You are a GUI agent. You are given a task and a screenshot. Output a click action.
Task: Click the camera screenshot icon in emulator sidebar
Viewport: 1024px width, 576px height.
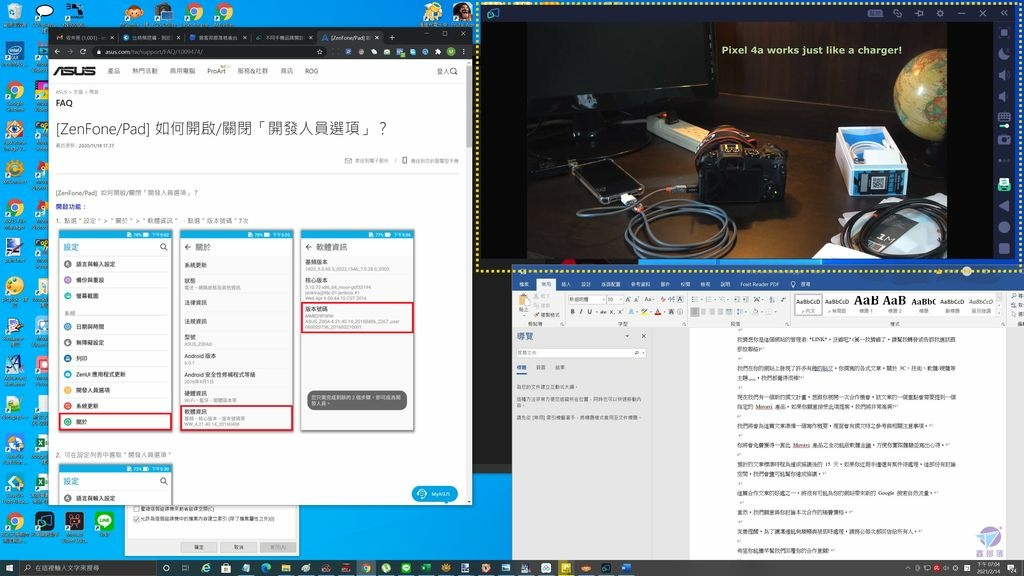1004,139
